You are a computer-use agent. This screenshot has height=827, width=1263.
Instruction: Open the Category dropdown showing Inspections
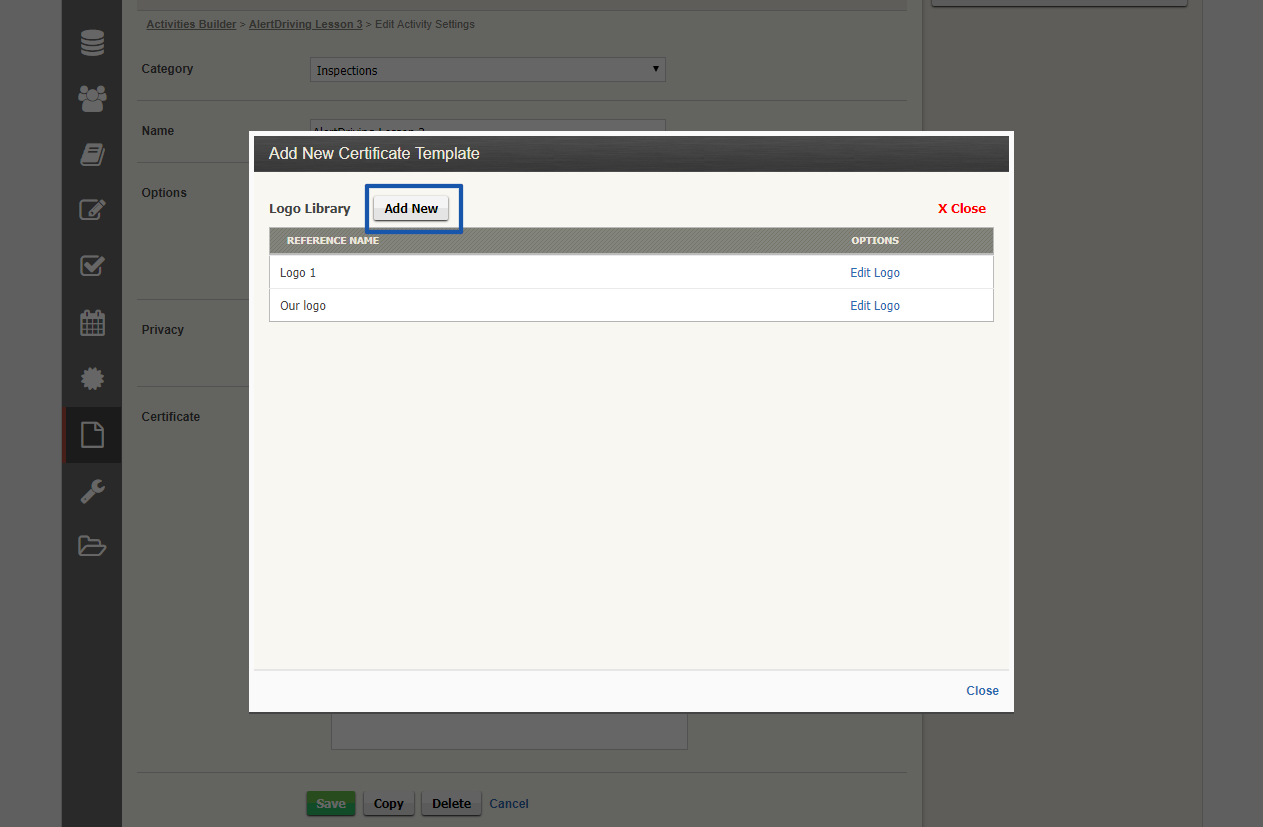(x=487, y=69)
